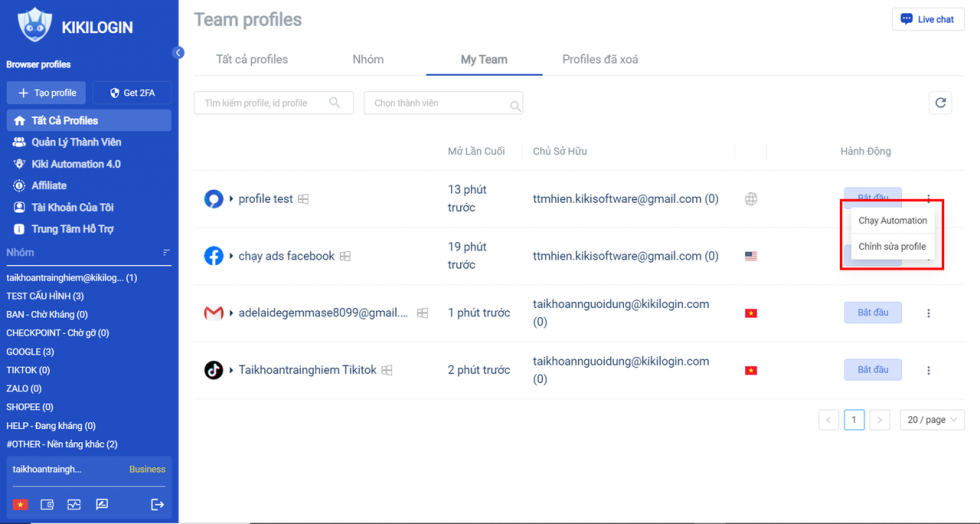Choose Chỉnh sửa profile from the popup menu
The image size is (980, 524).
point(892,246)
